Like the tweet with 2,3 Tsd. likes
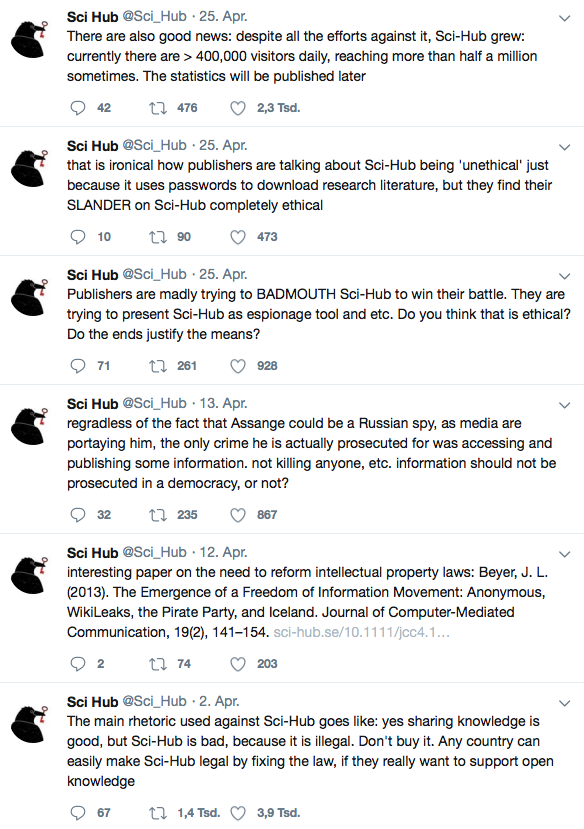 pyautogui.click(x=238, y=108)
